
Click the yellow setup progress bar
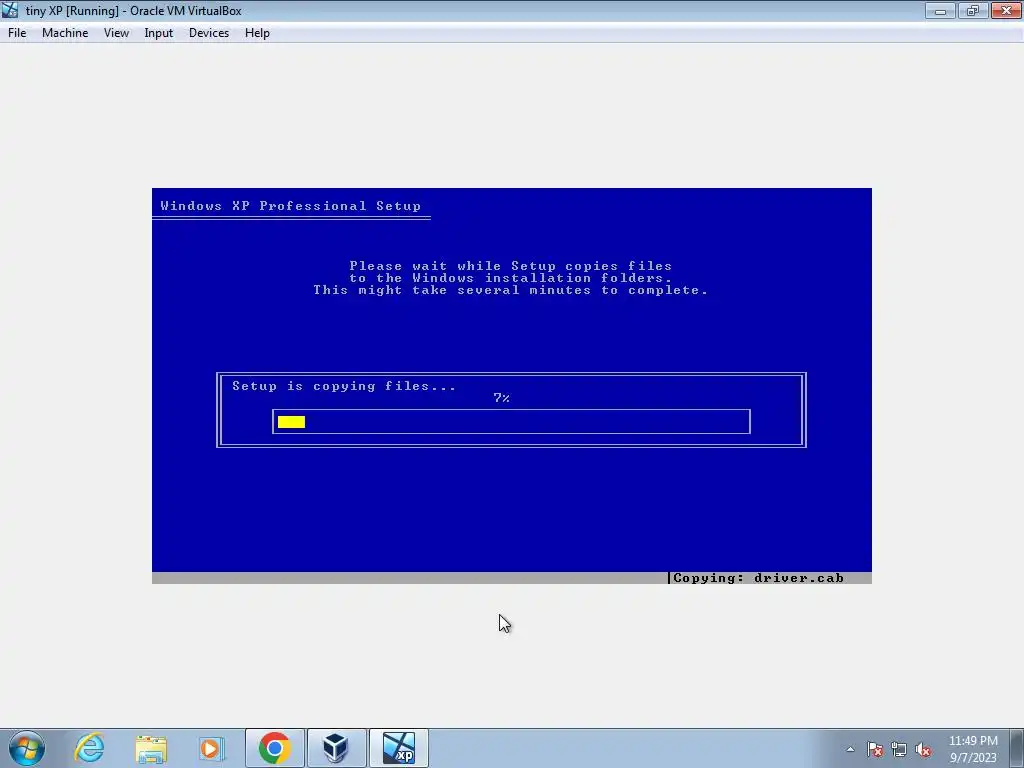[x=291, y=422]
